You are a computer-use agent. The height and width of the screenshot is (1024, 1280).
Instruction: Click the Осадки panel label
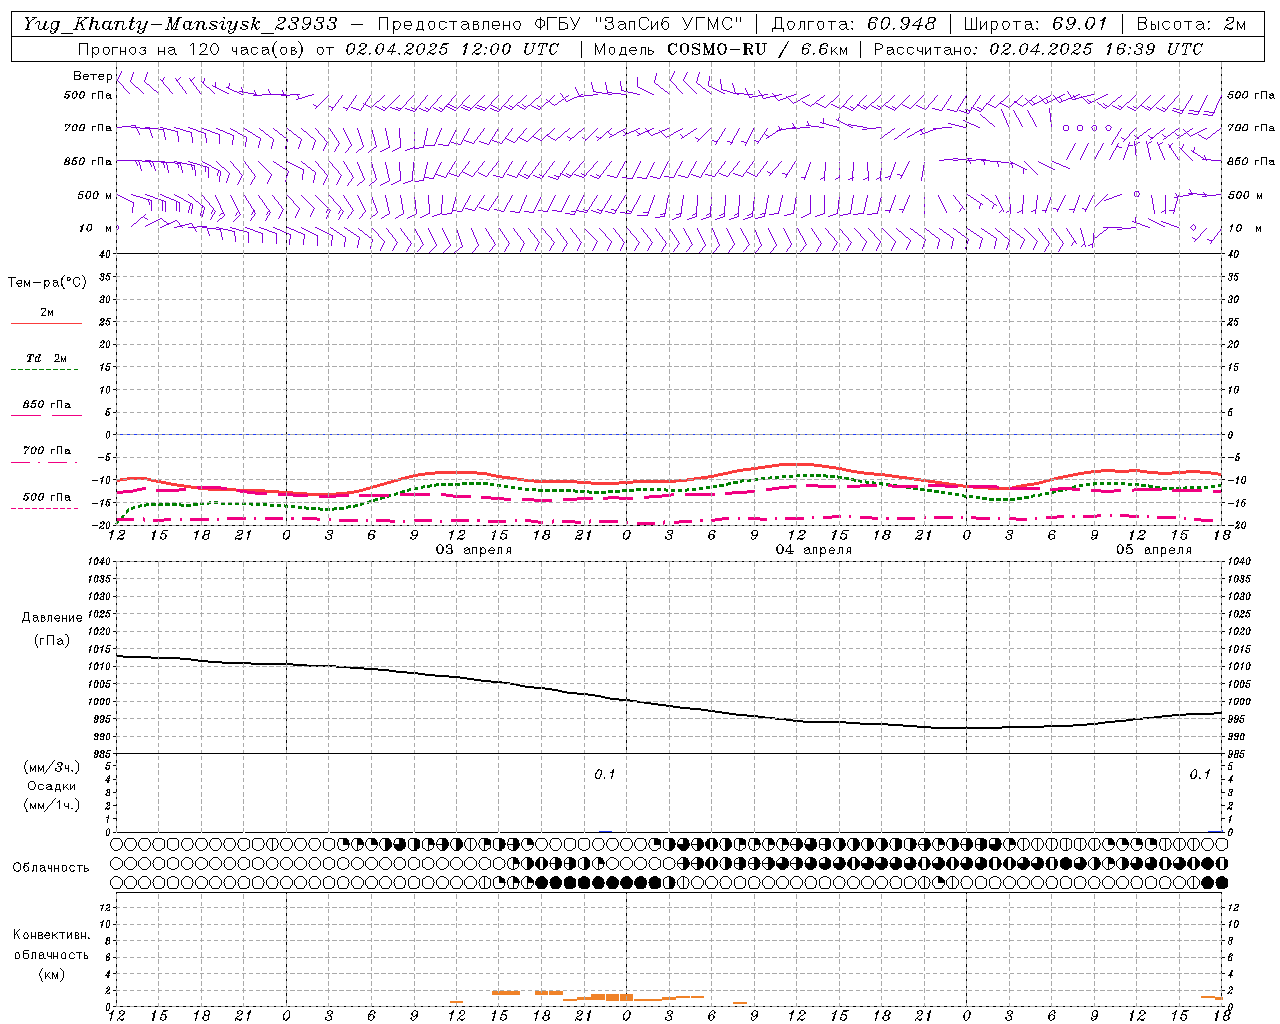[x=52, y=786]
